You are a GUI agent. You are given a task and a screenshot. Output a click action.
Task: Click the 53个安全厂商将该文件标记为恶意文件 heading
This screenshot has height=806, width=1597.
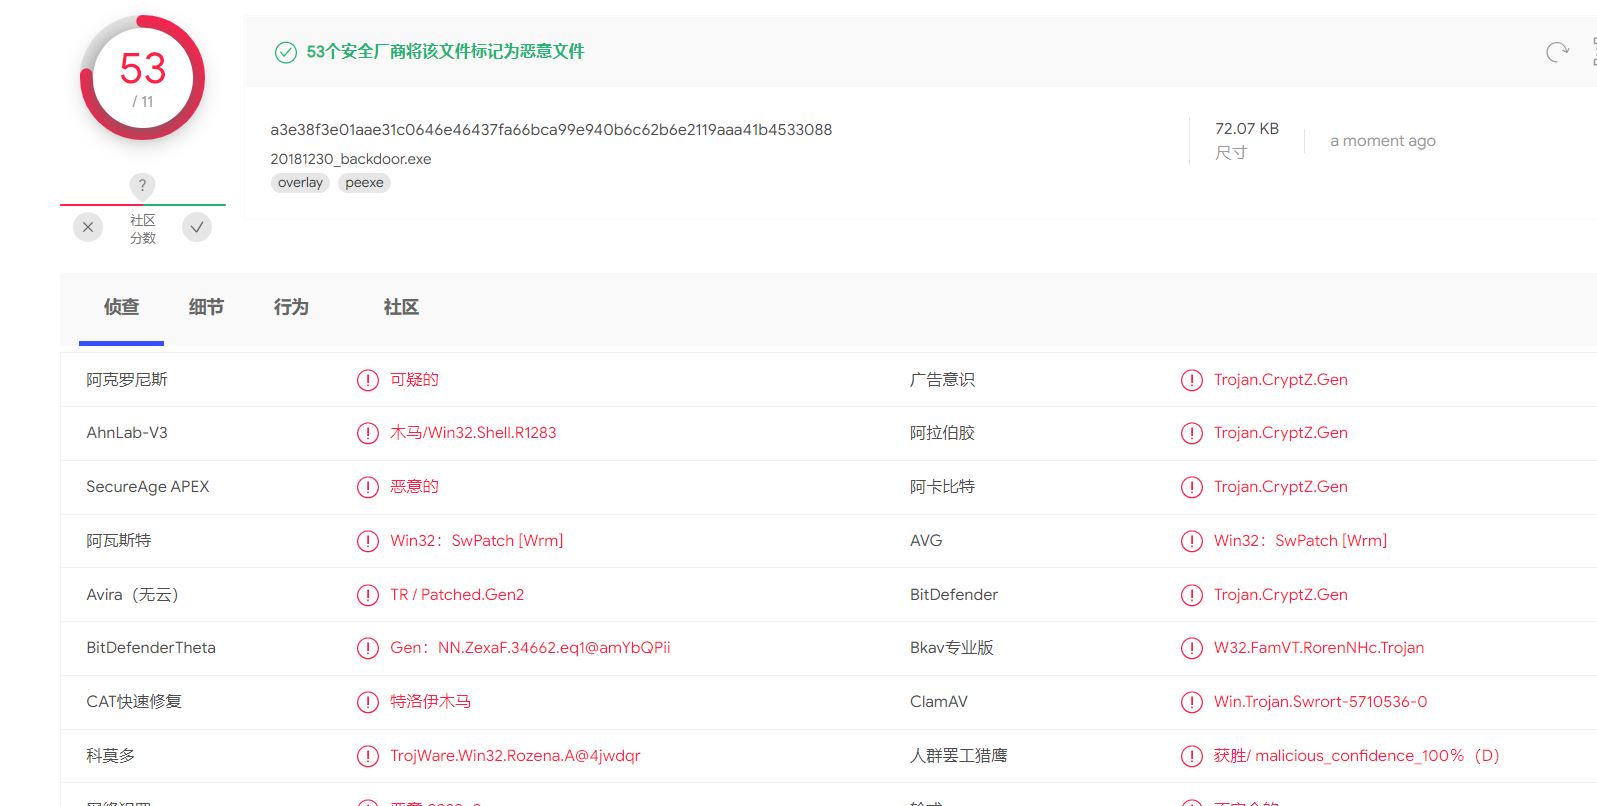click(x=445, y=52)
